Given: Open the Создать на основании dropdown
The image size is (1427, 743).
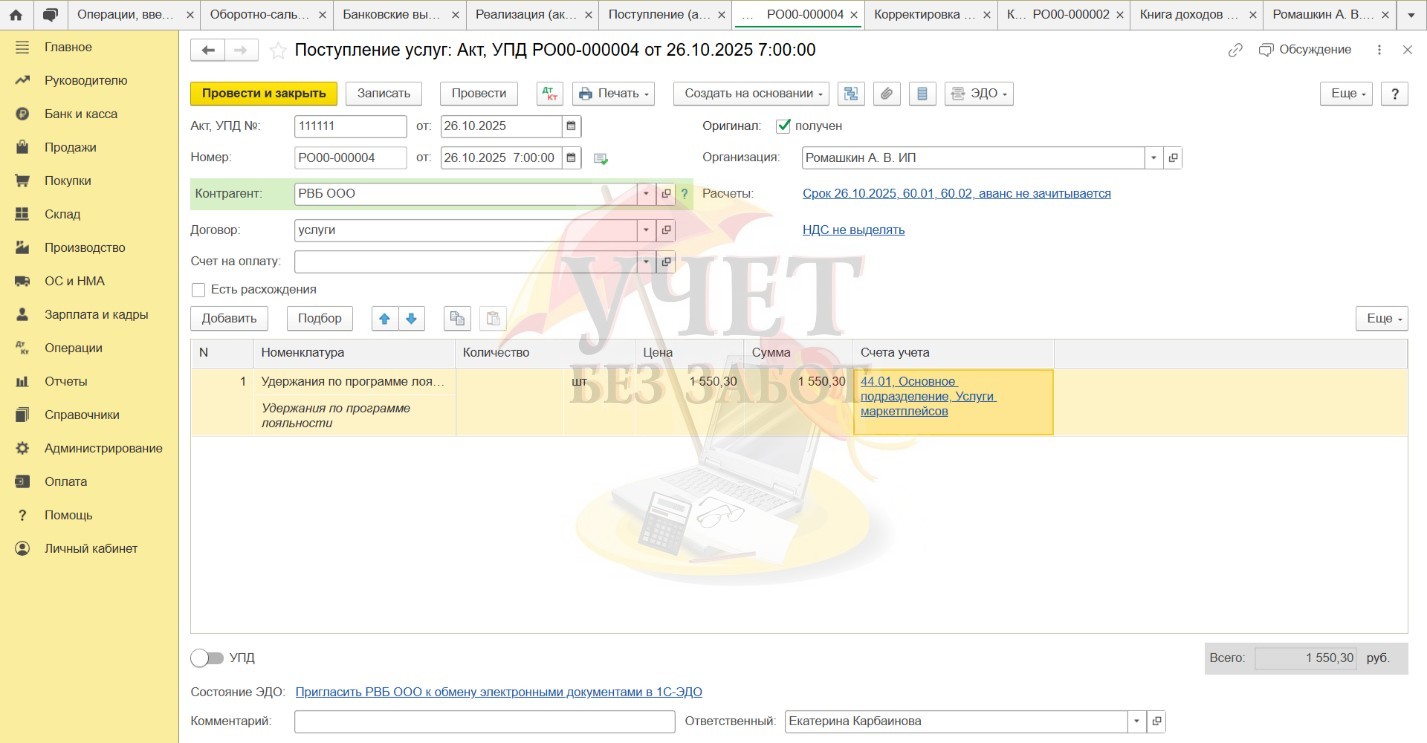Looking at the screenshot, I should [755, 93].
